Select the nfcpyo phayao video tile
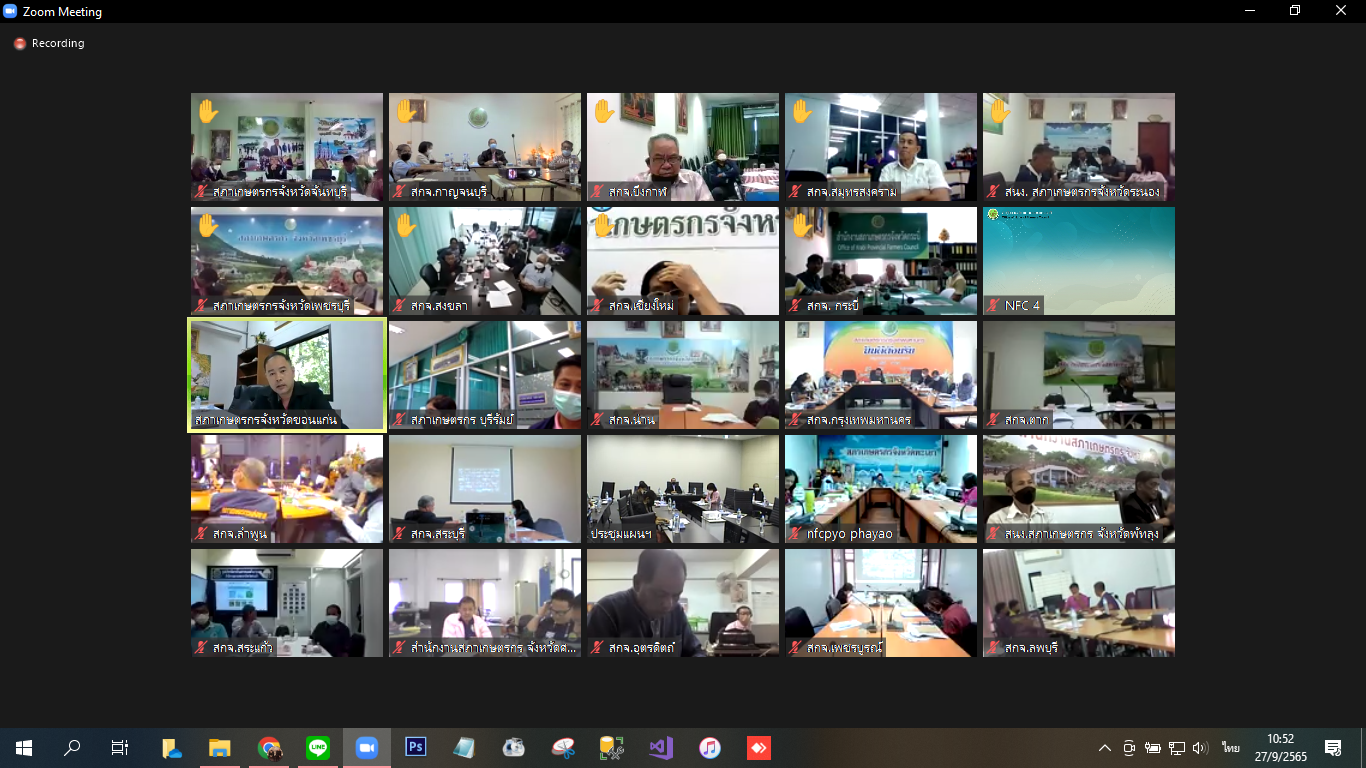Image resolution: width=1366 pixels, height=768 pixels. [x=881, y=489]
